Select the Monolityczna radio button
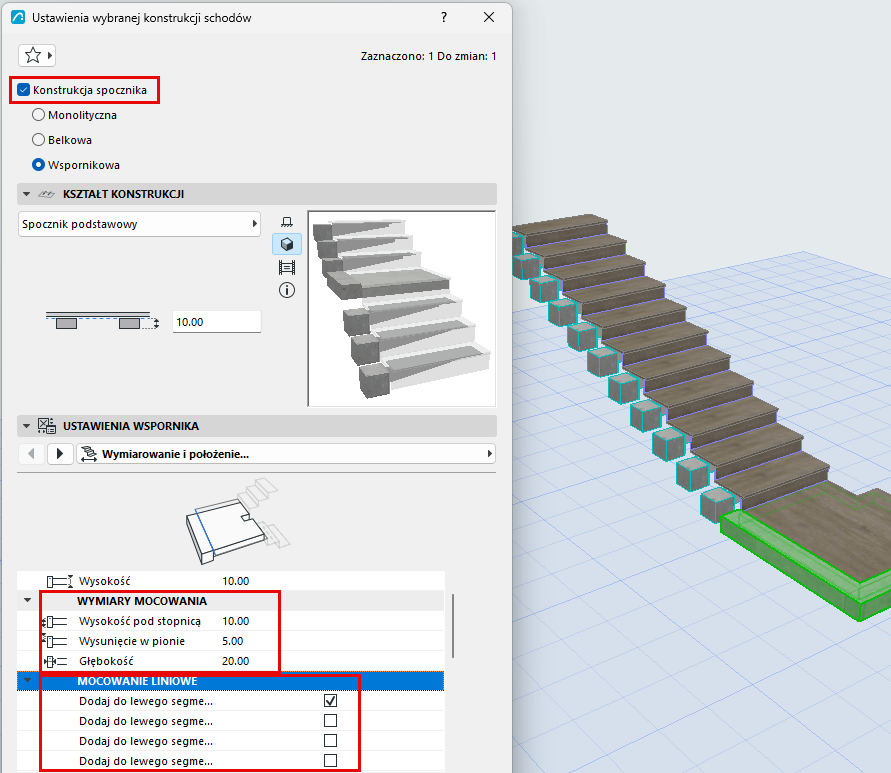 38,115
